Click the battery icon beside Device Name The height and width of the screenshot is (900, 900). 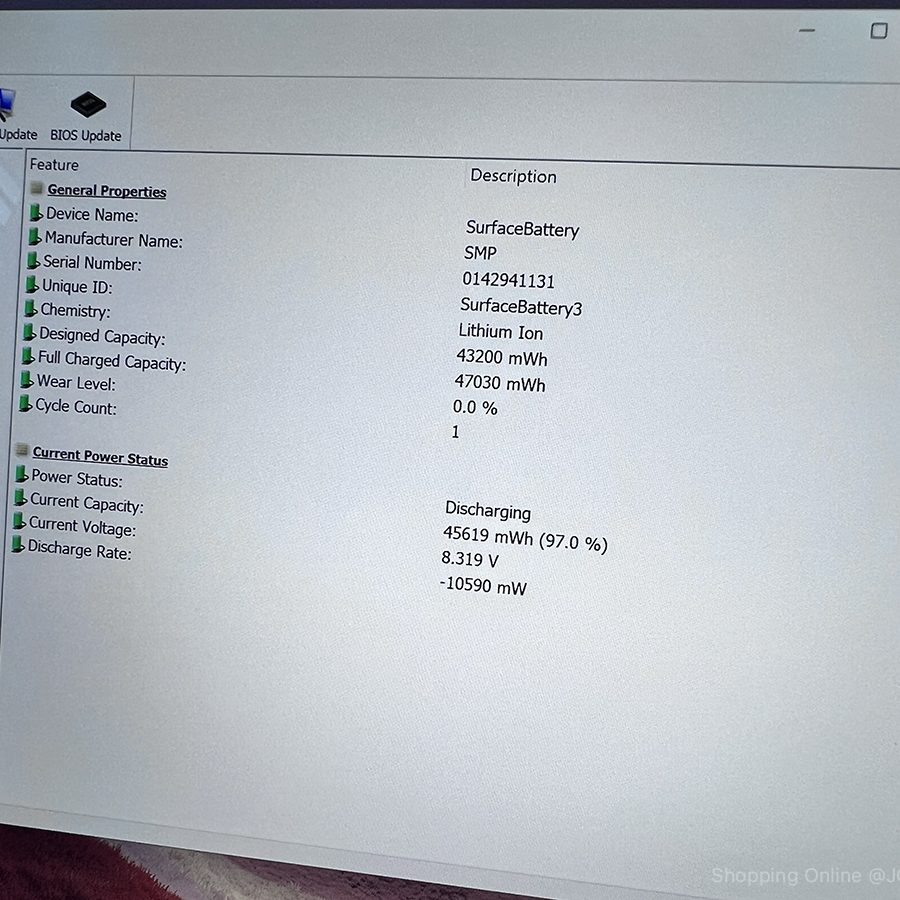coord(36,212)
